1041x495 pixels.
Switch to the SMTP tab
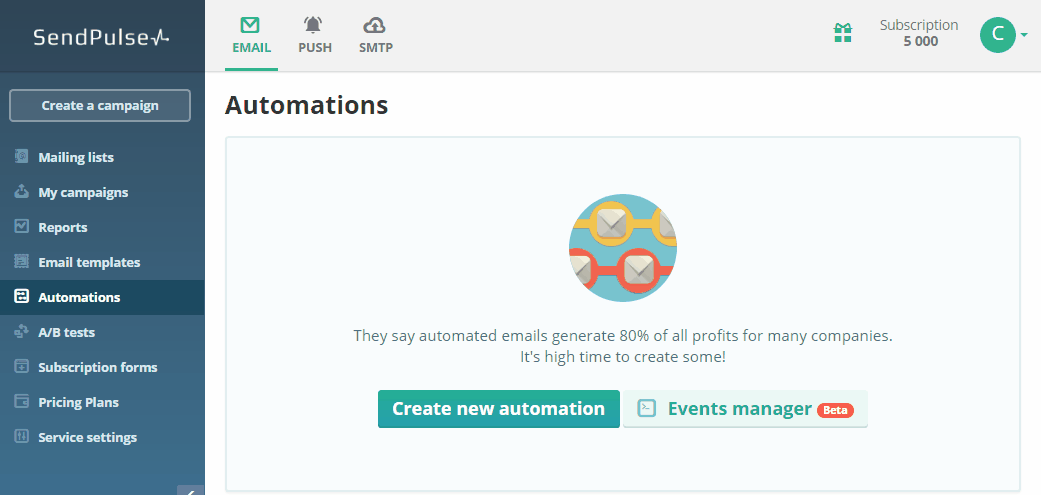click(376, 35)
